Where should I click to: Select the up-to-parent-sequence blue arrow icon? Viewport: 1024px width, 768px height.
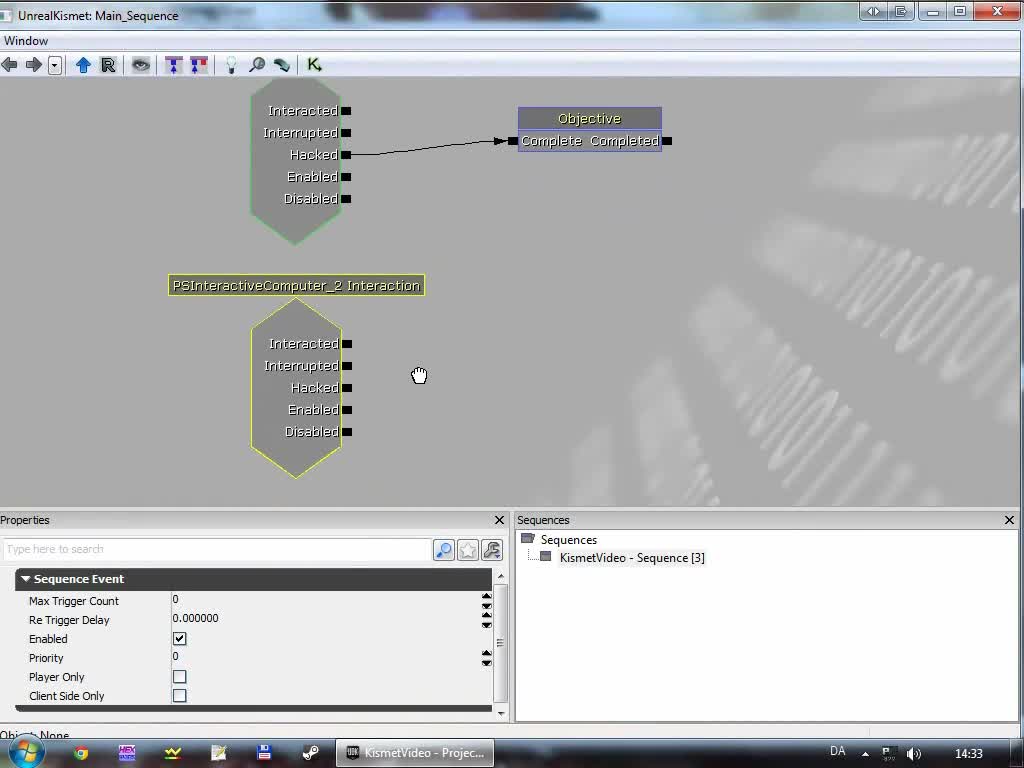click(x=83, y=64)
